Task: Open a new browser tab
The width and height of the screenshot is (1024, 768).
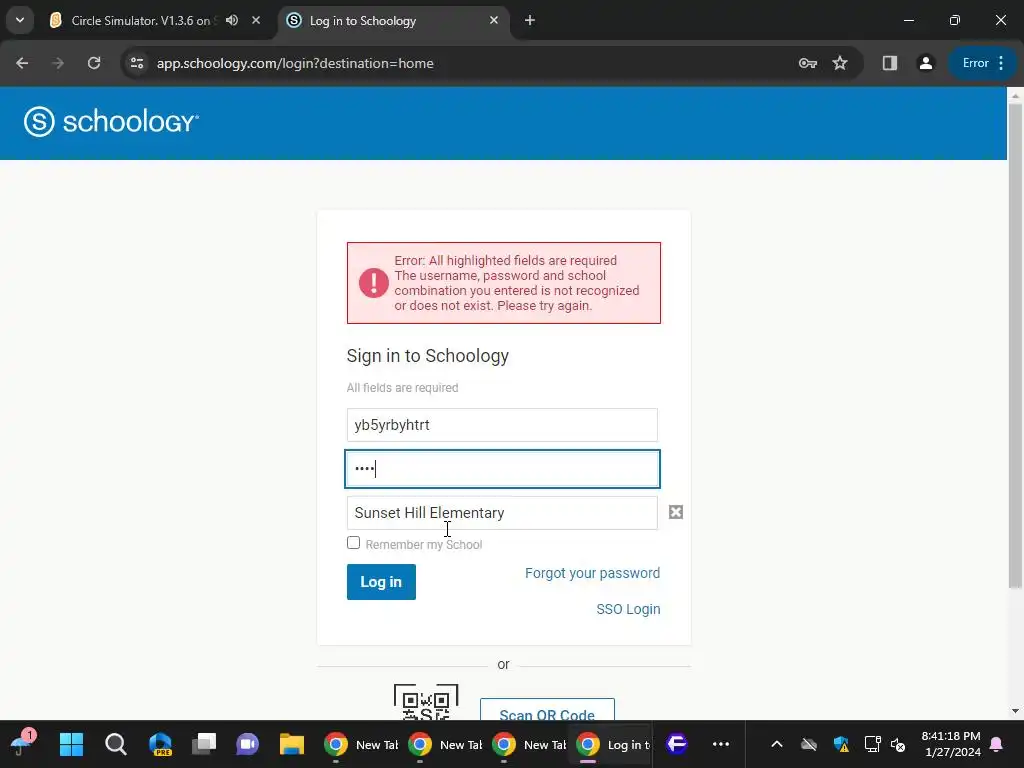Action: [530, 20]
